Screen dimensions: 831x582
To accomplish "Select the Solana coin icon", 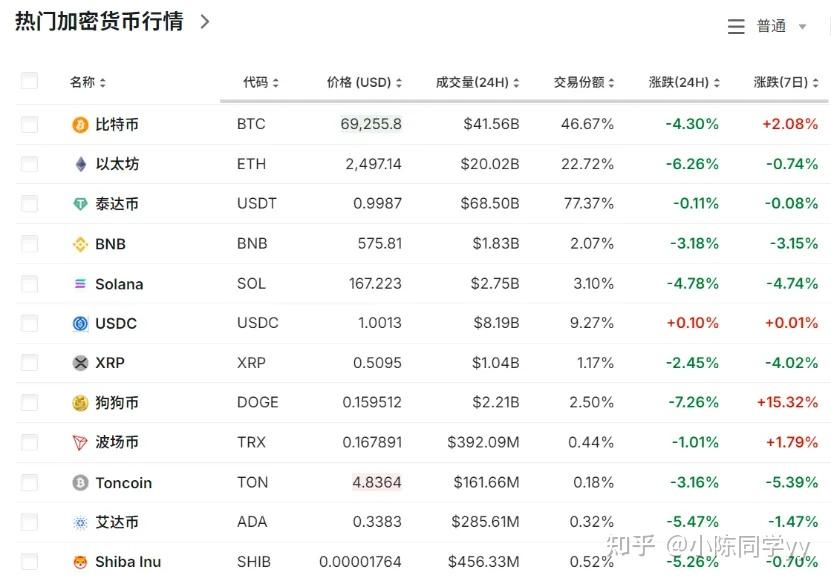I will (x=78, y=284).
